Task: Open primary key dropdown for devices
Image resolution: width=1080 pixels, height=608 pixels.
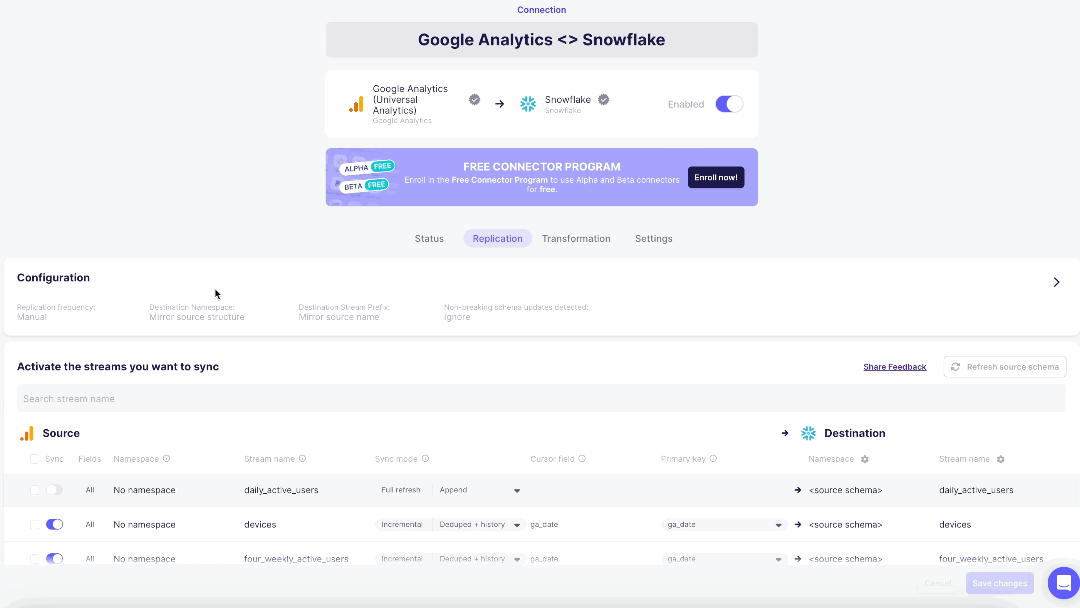Action: (723, 525)
